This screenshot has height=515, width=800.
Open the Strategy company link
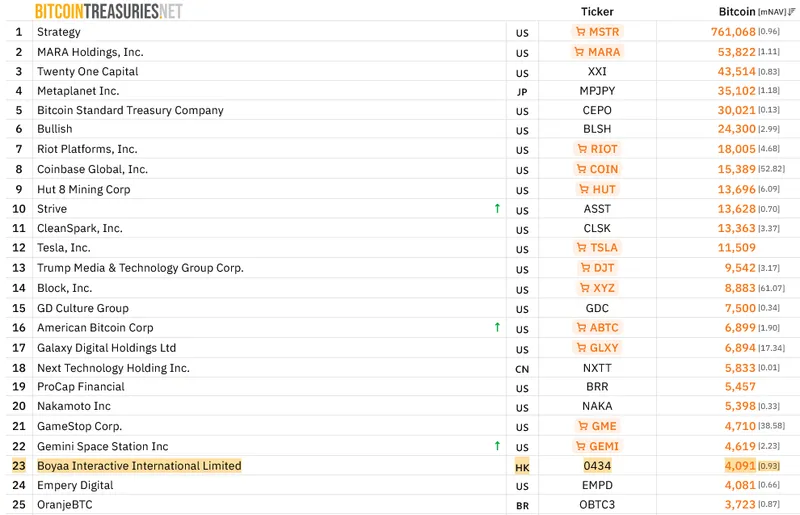(x=58, y=32)
